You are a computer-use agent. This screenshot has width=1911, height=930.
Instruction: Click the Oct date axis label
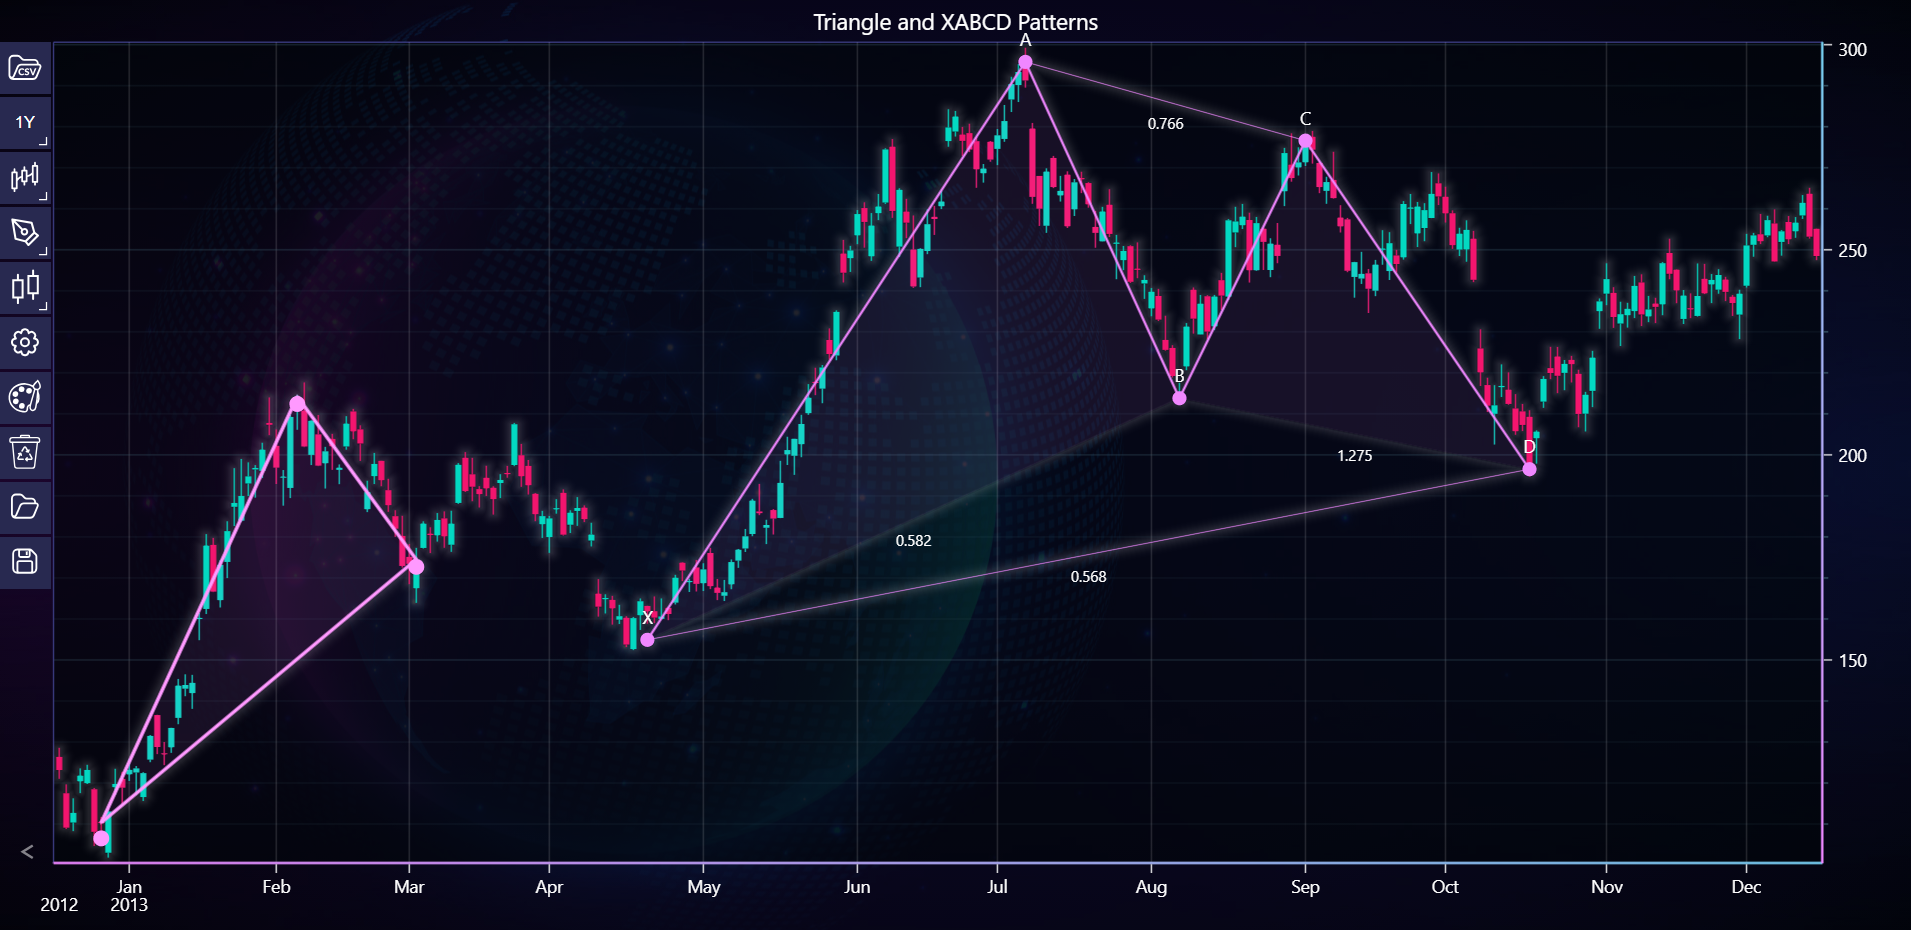[1445, 887]
